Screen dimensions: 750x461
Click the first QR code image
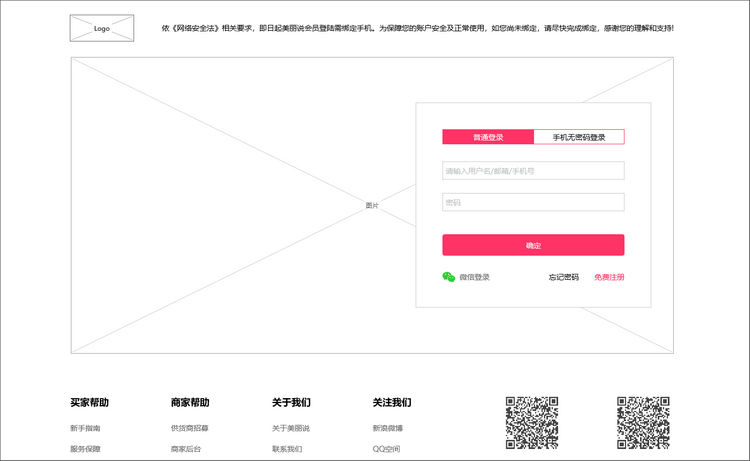click(x=532, y=423)
